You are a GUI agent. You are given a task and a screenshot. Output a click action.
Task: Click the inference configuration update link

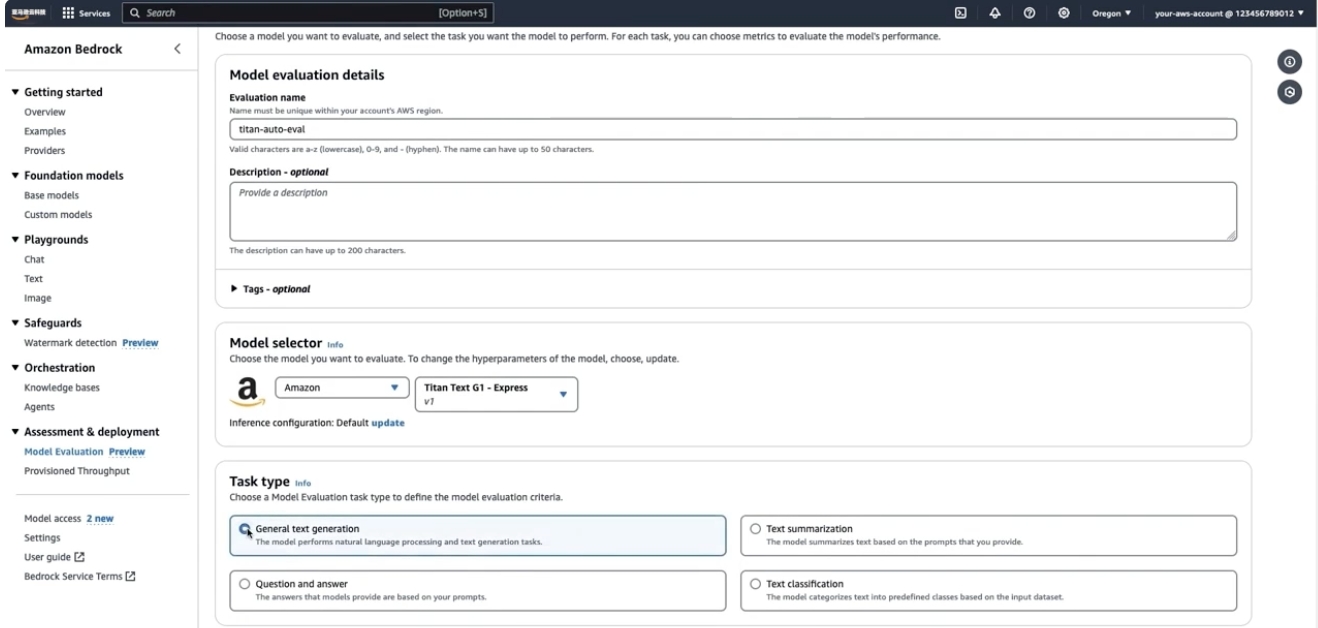388,423
